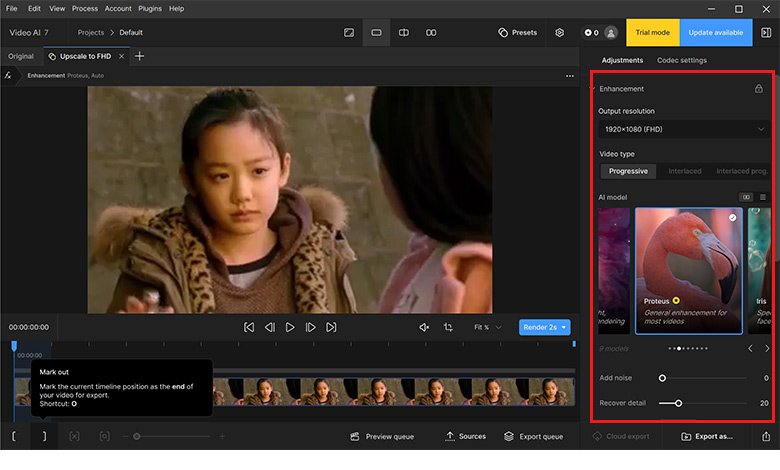This screenshot has height=470, width=780.
Task: Click the Render 2s button
Action: [539, 327]
